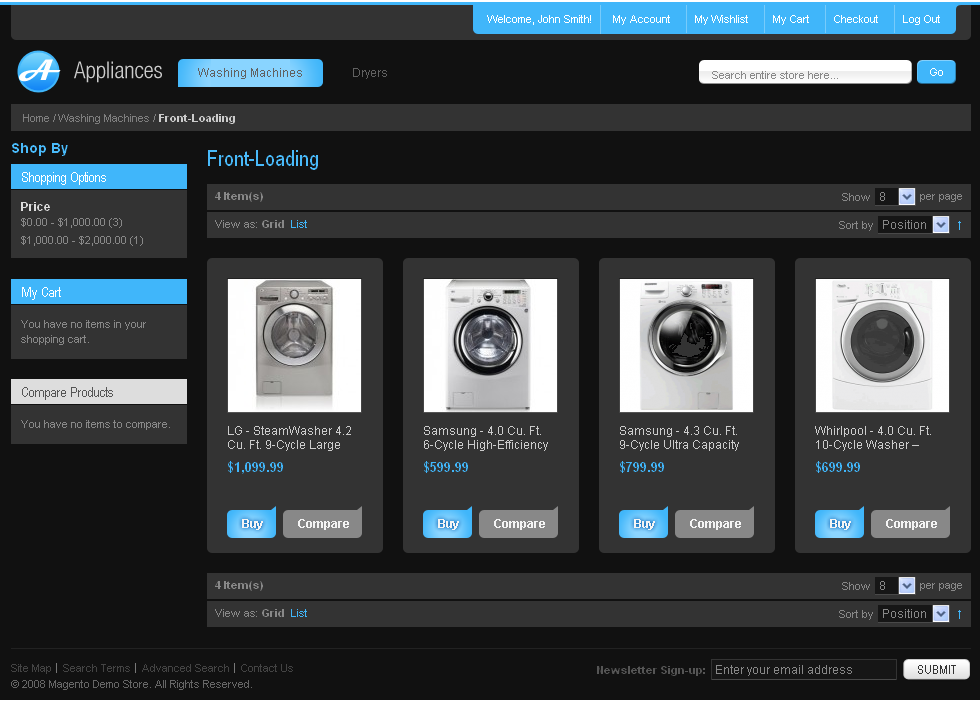
Task: Buy the Samsung washer priced $599.99
Action: 448,524
